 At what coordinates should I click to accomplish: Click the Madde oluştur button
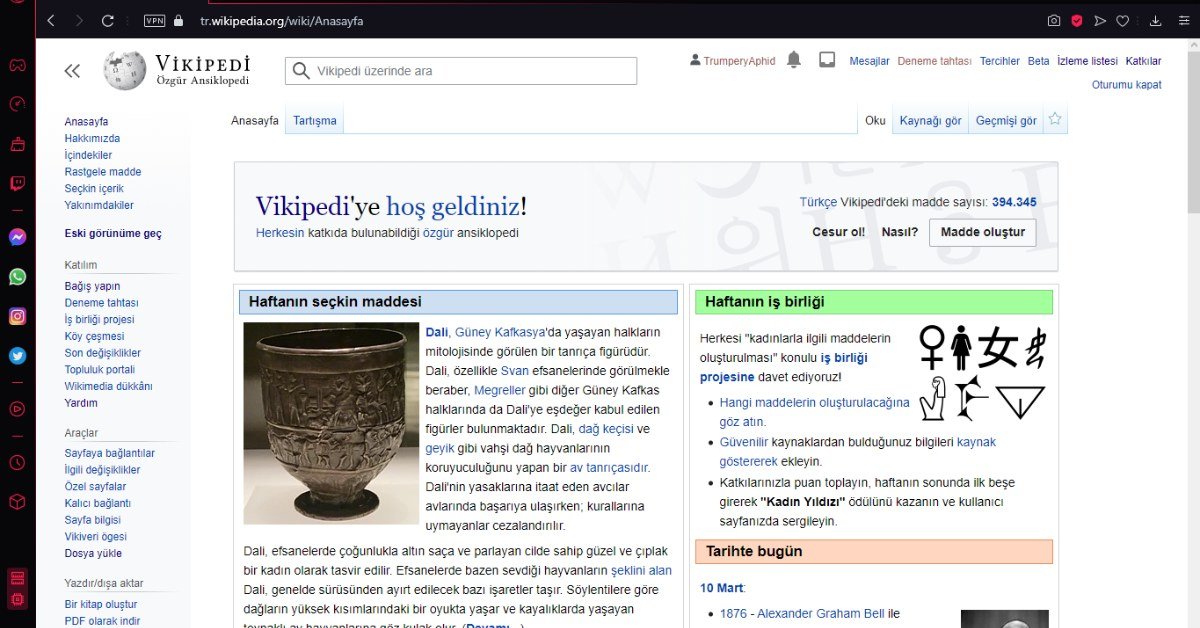click(x=983, y=232)
